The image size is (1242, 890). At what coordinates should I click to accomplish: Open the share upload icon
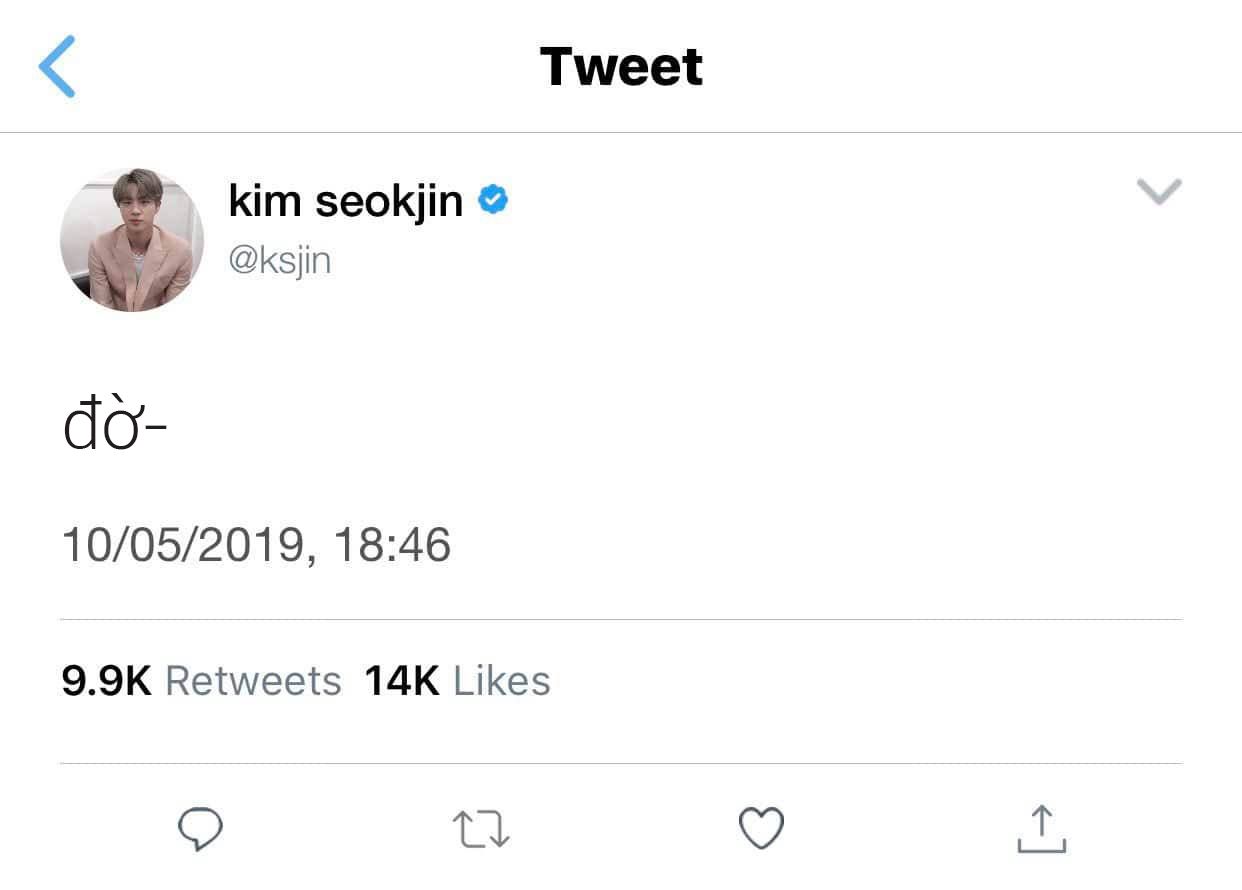[1041, 829]
